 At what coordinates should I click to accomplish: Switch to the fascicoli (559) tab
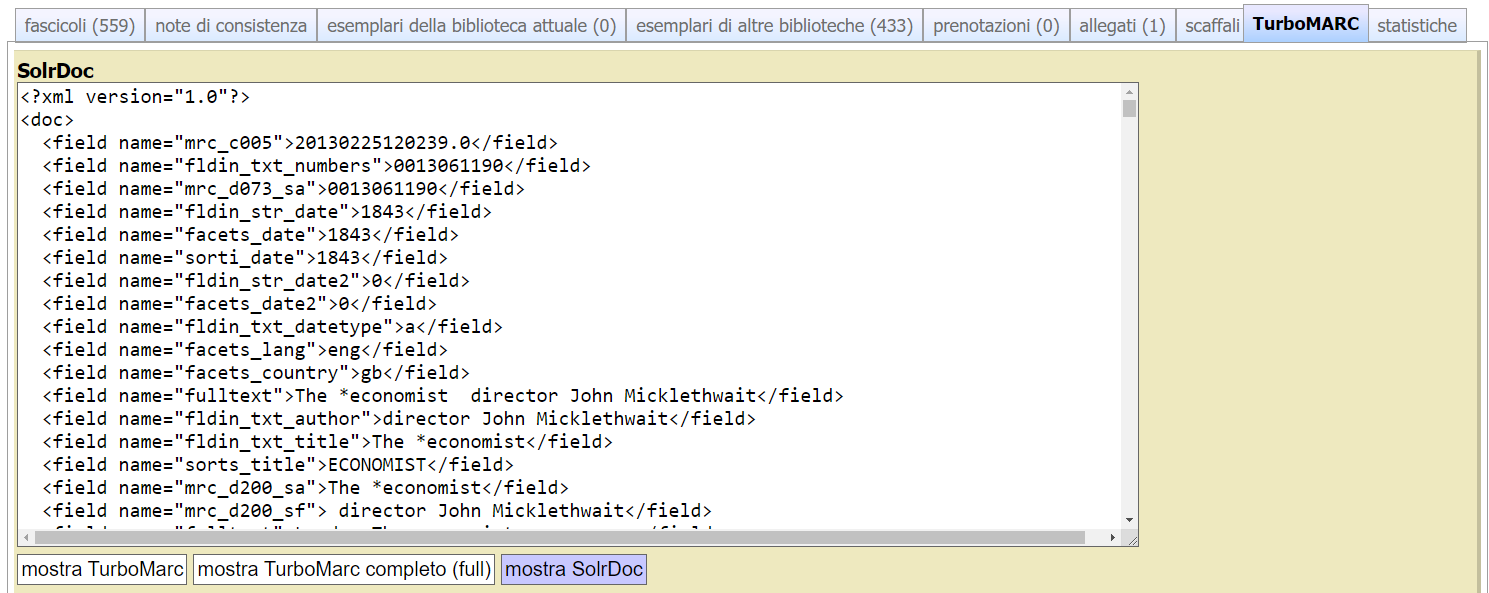[x=80, y=25]
